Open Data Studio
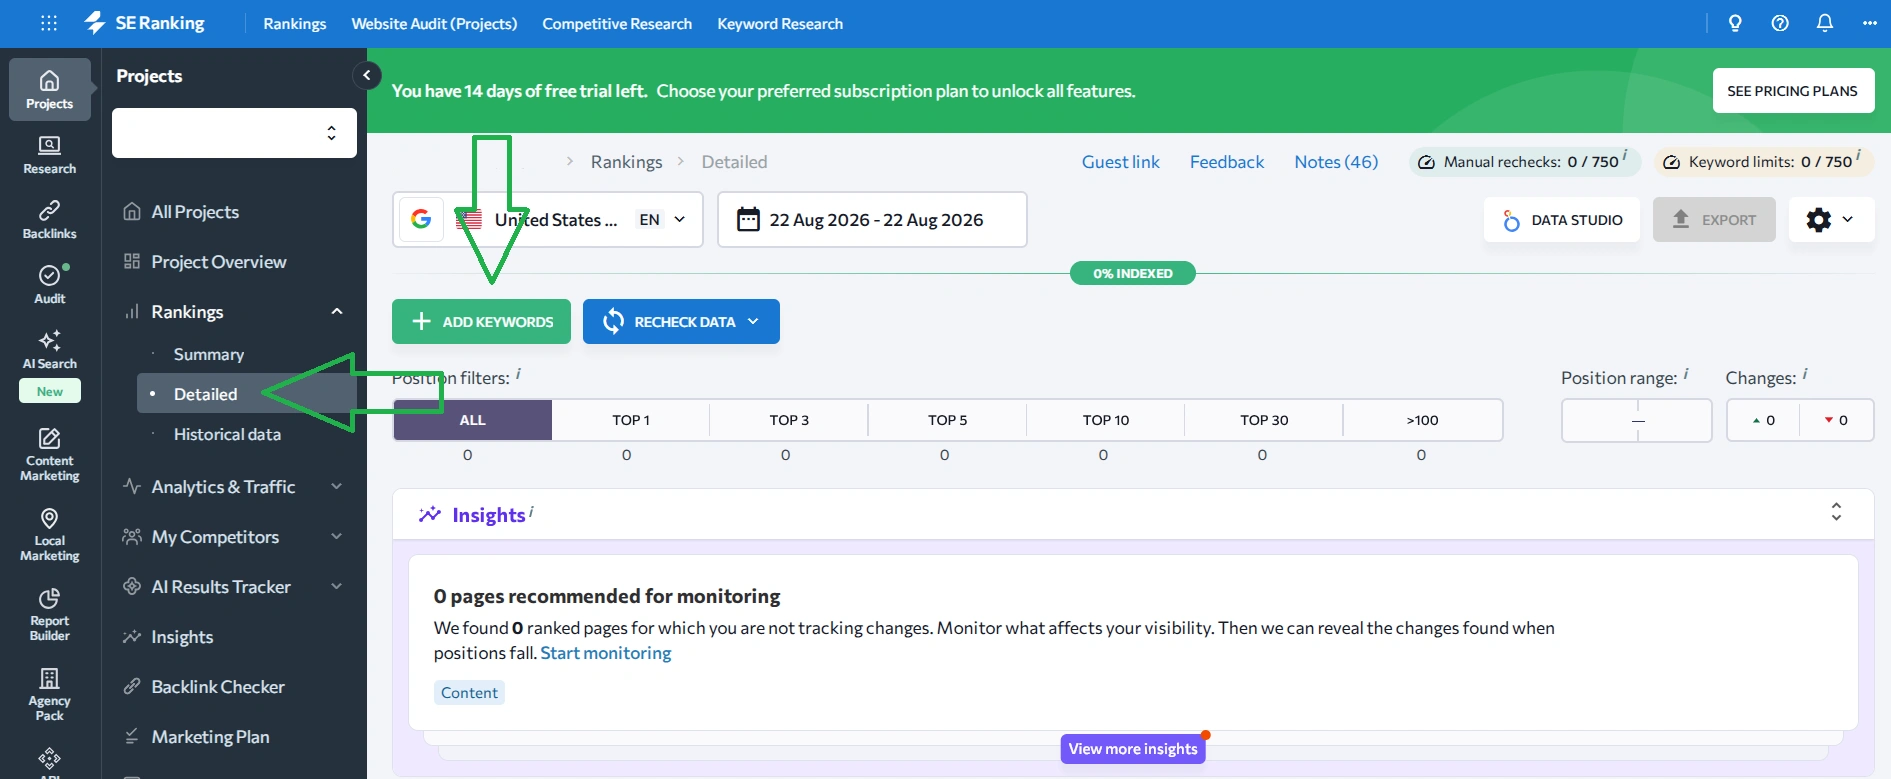The height and width of the screenshot is (779, 1891). pyautogui.click(x=1562, y=220)
